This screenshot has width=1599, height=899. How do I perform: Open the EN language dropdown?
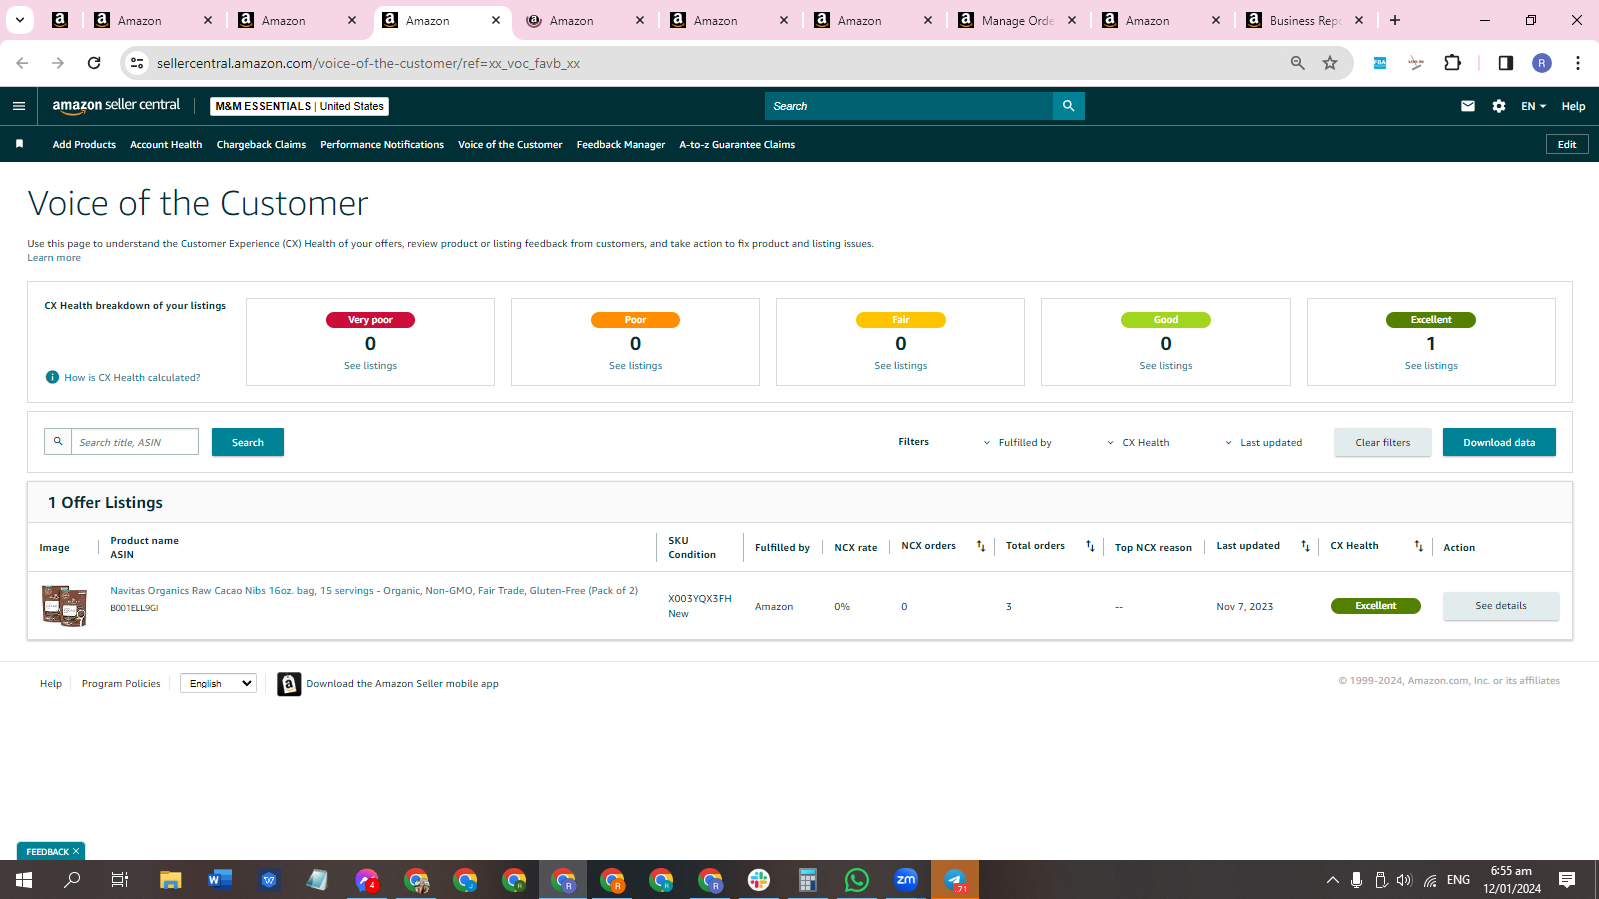click(x=1533, y=106)
